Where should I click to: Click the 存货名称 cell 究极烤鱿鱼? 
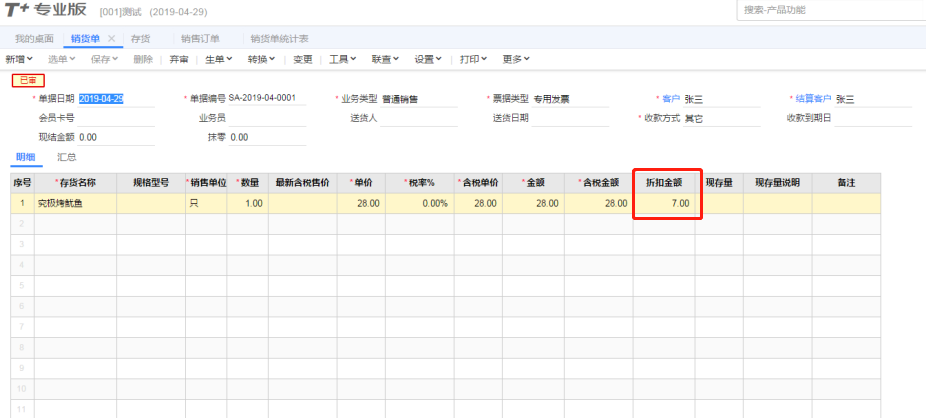75,203
